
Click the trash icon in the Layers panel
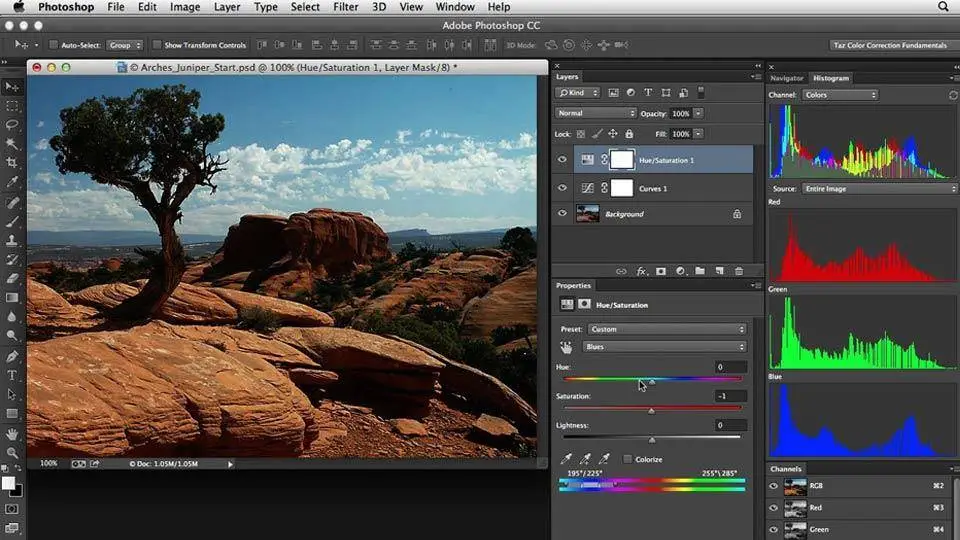739,271
